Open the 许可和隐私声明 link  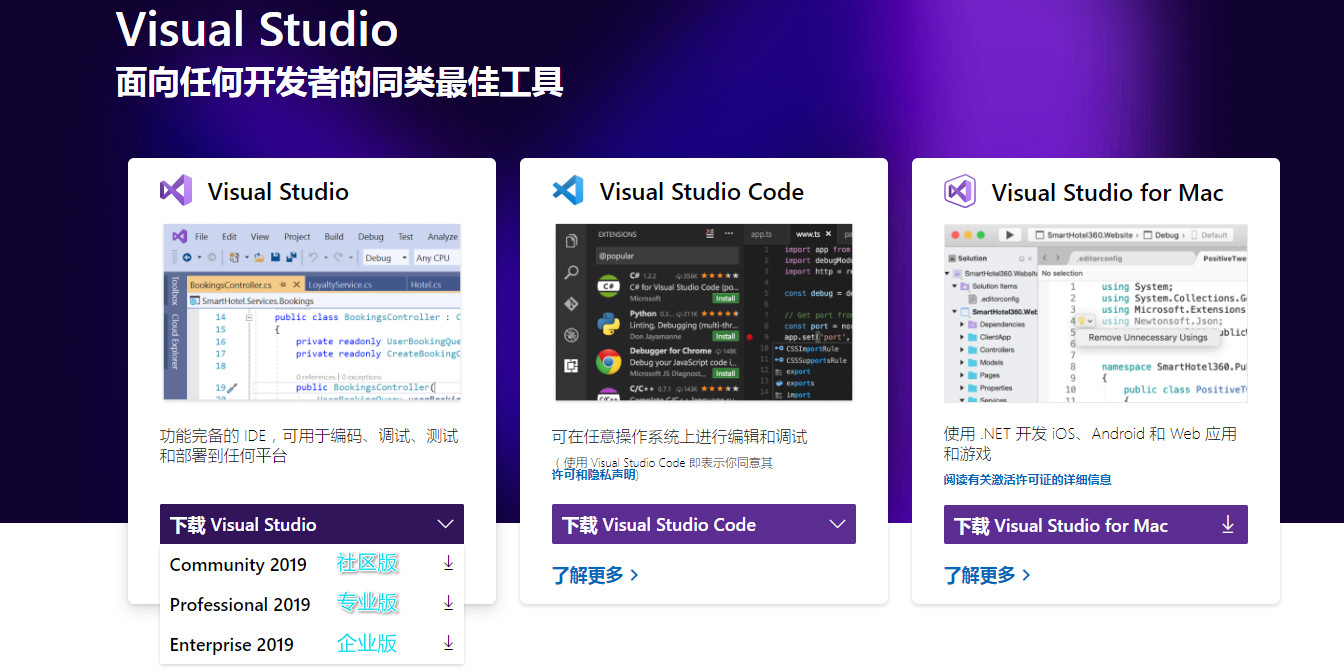[x=594, y=475]
